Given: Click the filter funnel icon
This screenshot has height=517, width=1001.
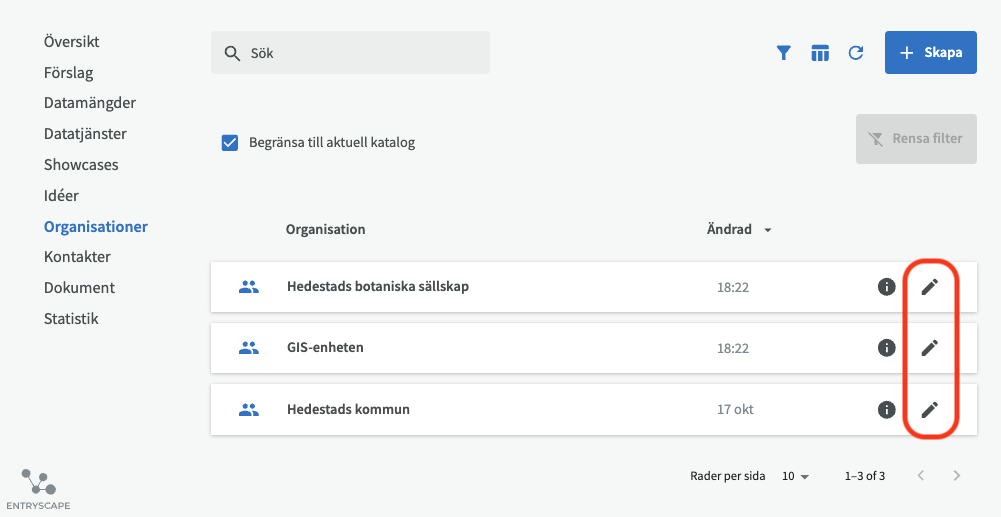Looking at the screenshot, I should pos(784,53).
